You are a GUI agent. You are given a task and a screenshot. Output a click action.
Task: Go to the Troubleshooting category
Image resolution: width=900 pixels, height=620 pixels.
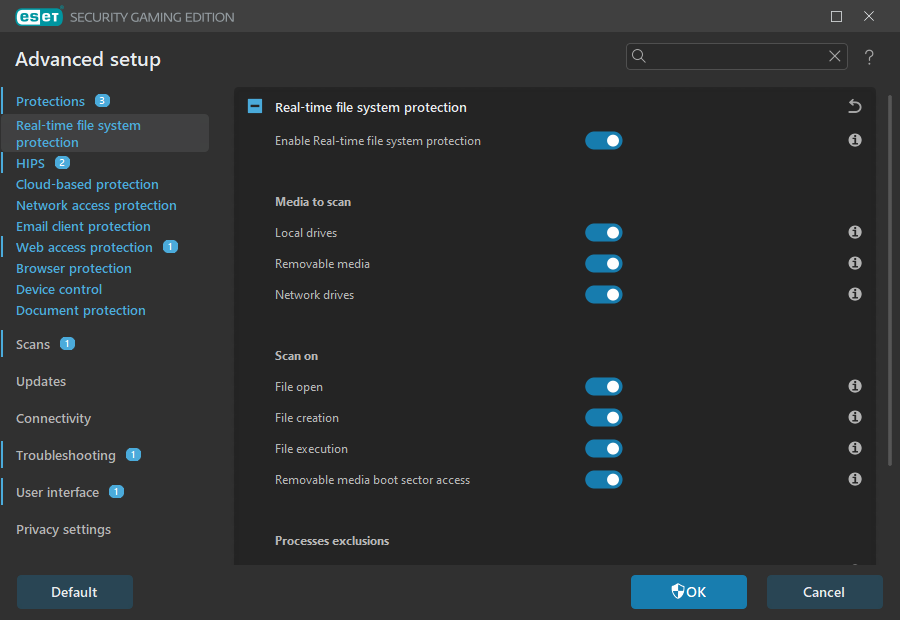click(x=66, y=455)
